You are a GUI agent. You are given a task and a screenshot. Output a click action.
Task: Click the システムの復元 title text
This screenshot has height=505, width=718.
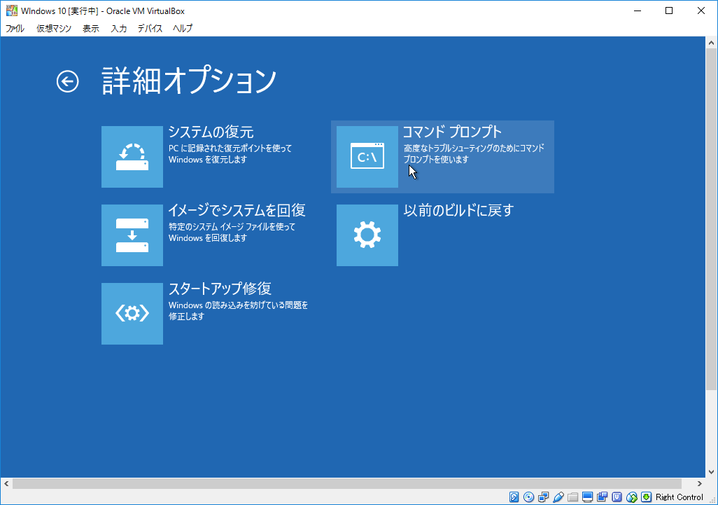click(x=211, y=132)
